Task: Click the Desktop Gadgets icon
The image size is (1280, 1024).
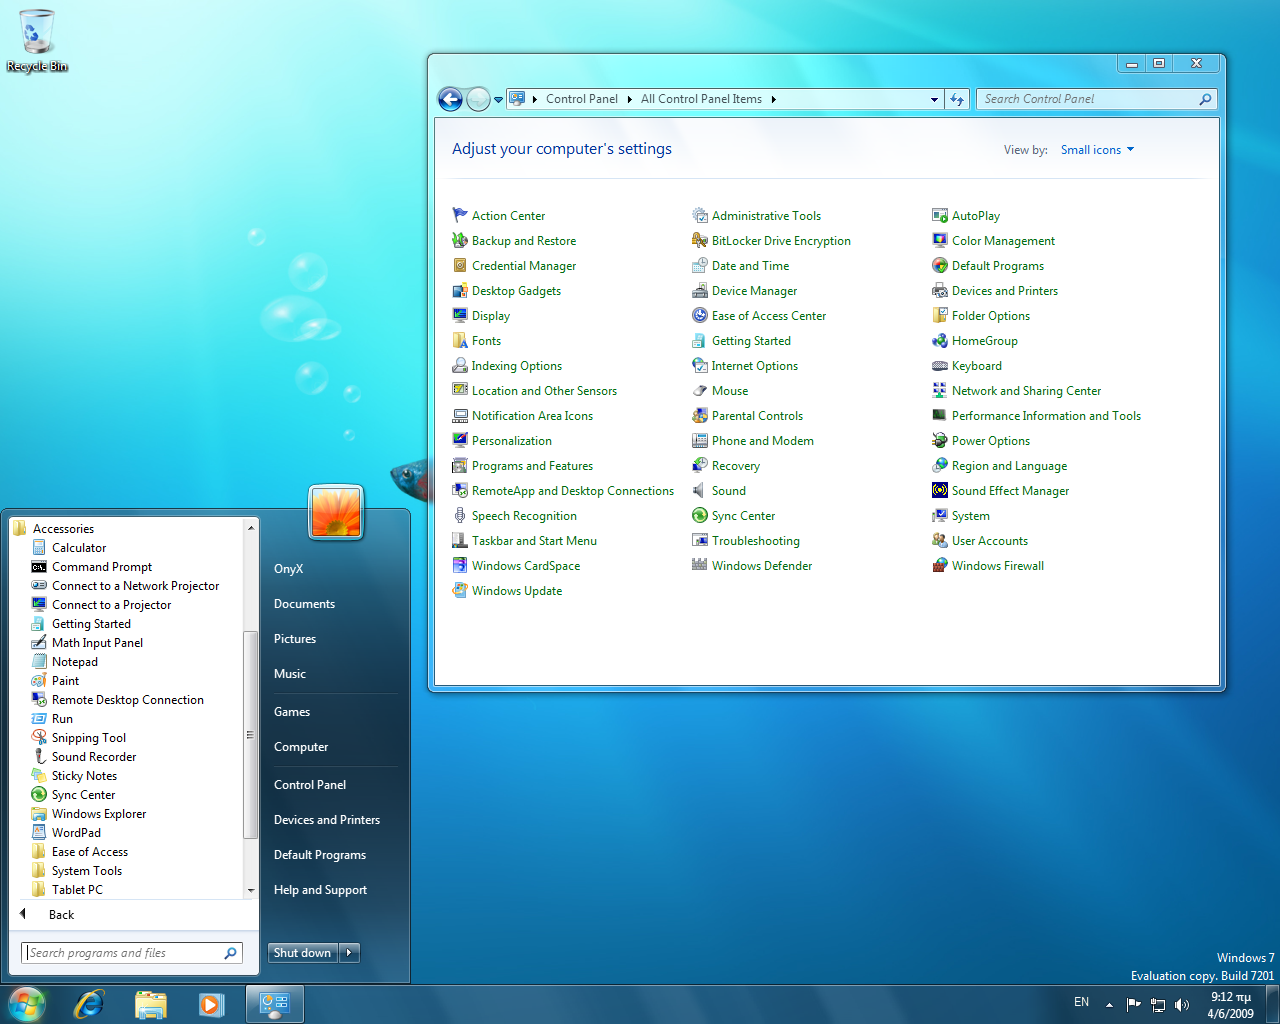Action: click(x=460, y=290)
